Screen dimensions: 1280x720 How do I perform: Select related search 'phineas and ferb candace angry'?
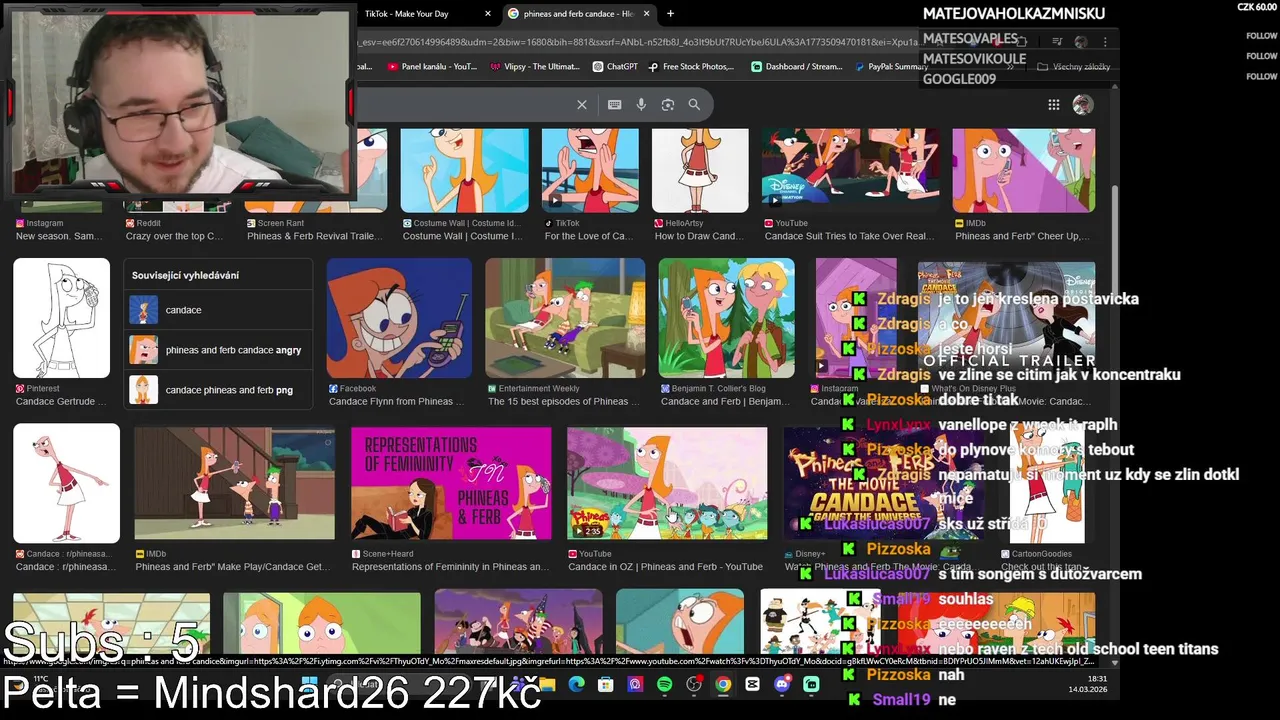(218, 350)
